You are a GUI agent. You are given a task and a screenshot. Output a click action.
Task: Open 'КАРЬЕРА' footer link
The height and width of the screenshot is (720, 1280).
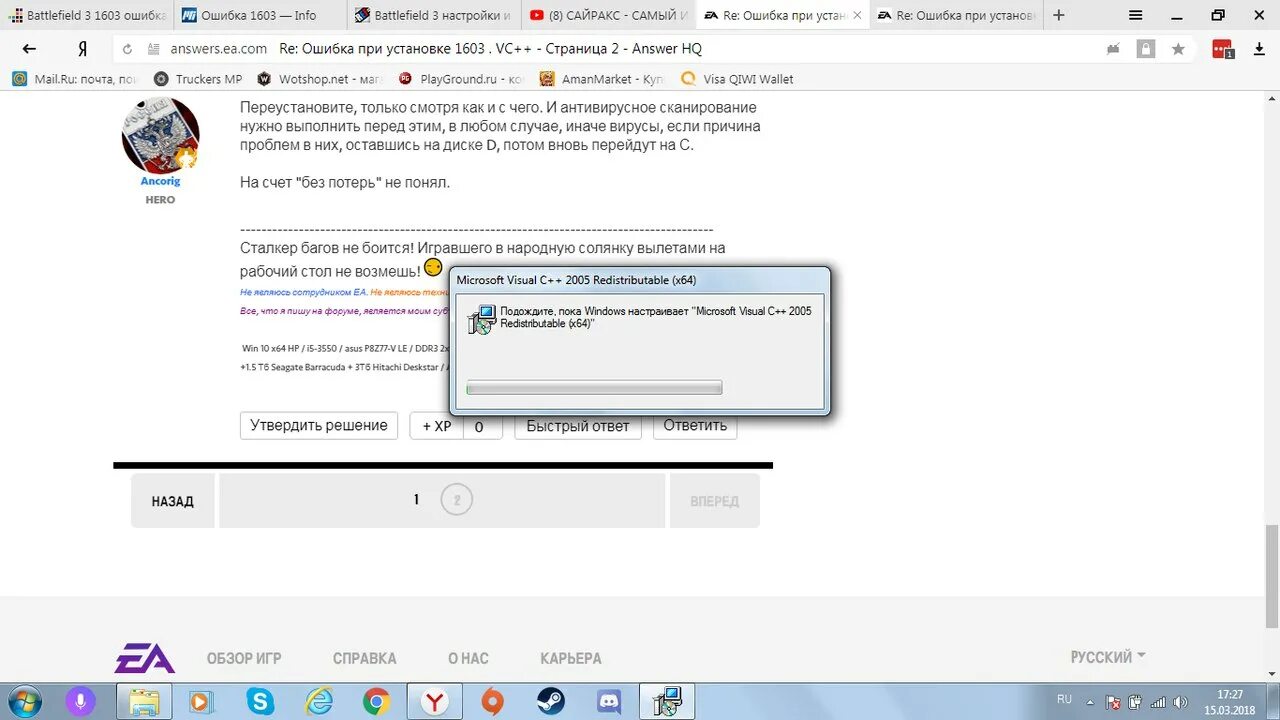[x=571, y=658]
